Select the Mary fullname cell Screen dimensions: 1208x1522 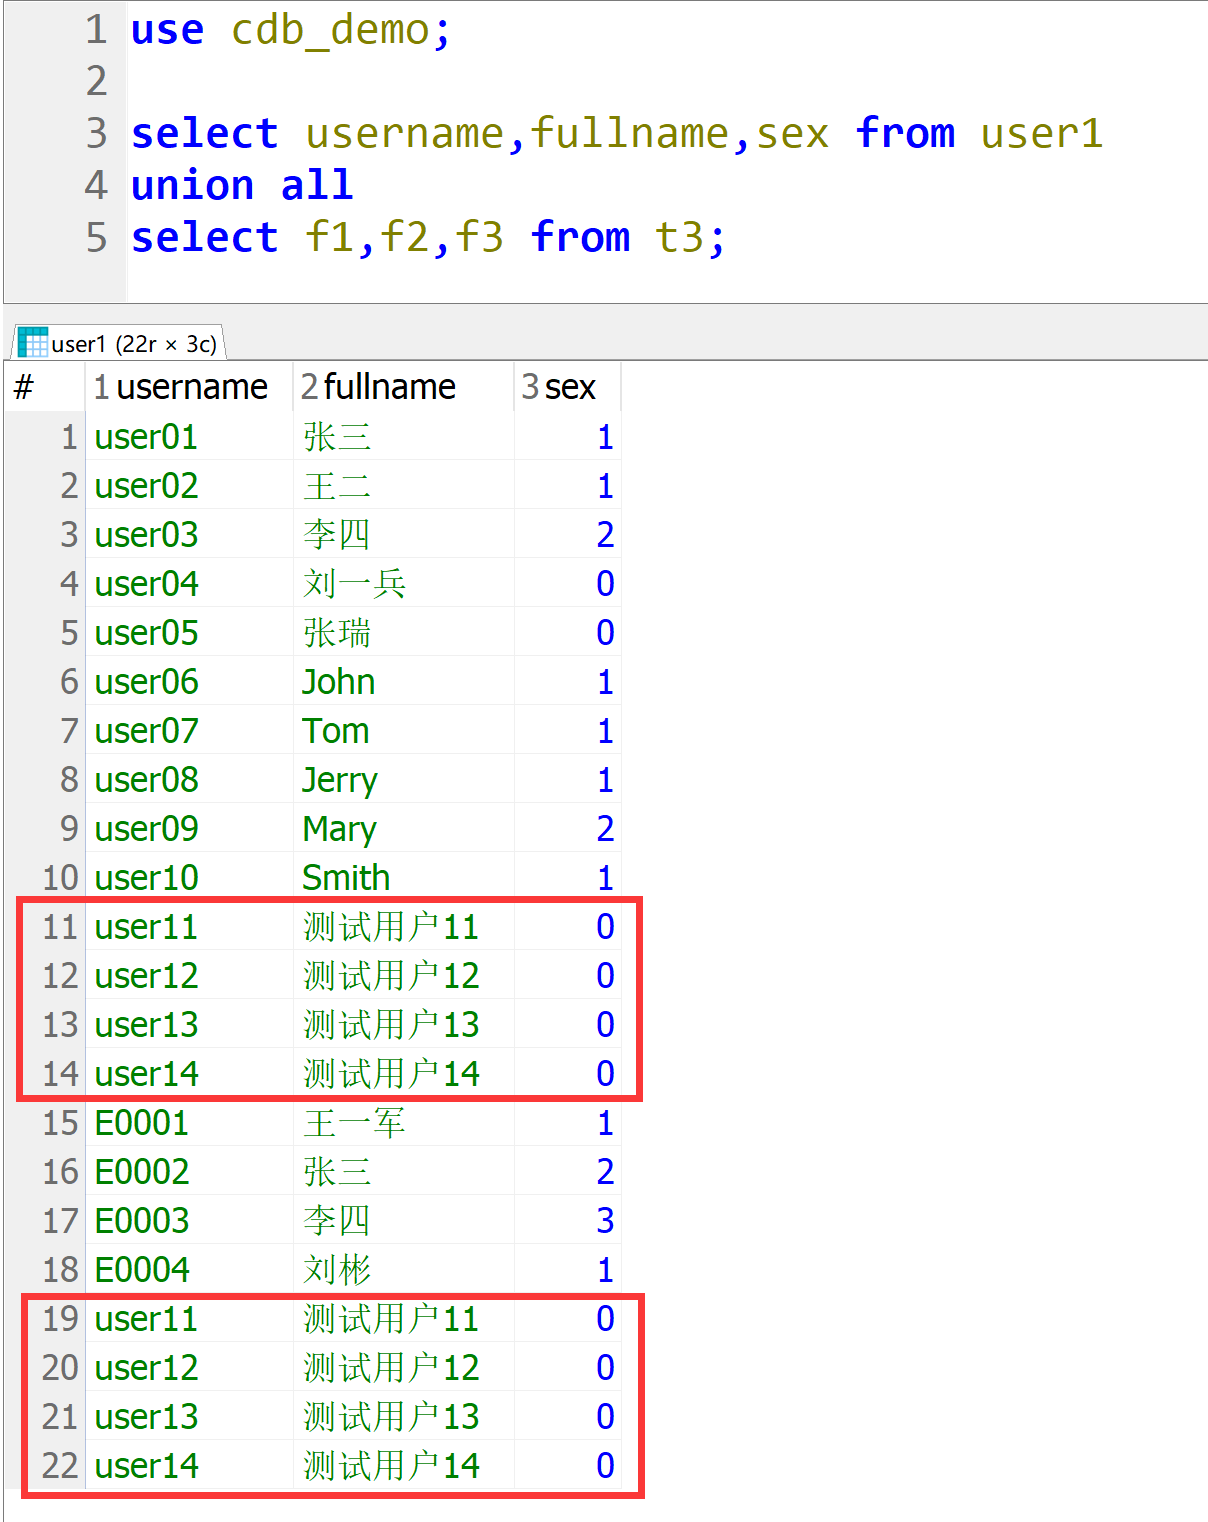[x=339, y=829]
